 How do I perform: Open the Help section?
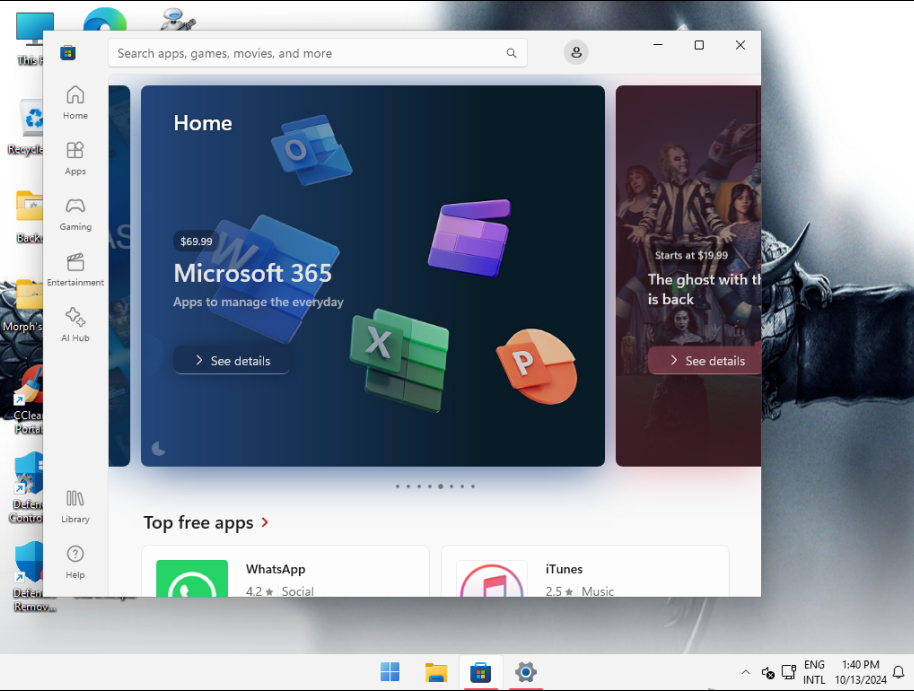tap(75, 562)
